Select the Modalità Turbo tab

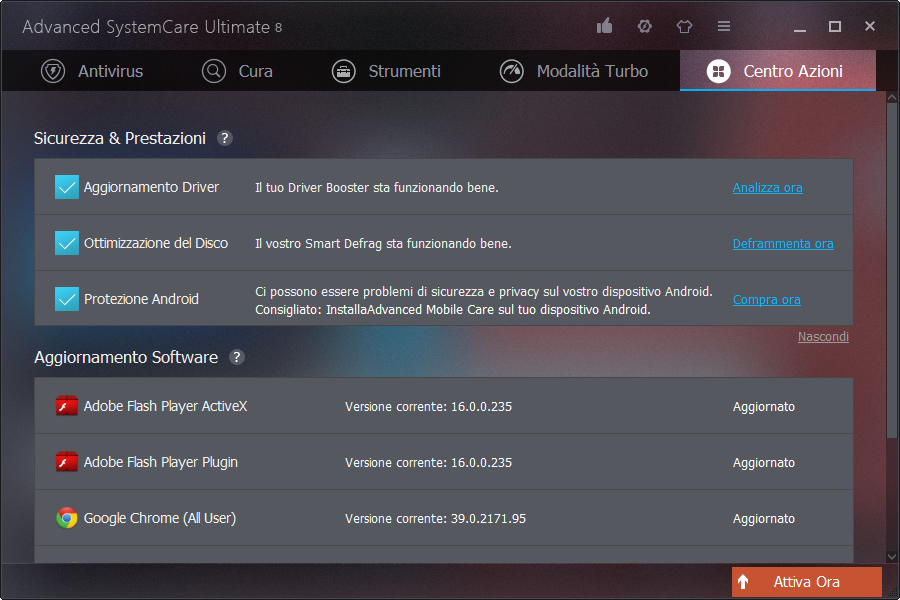tap(574, 71)
